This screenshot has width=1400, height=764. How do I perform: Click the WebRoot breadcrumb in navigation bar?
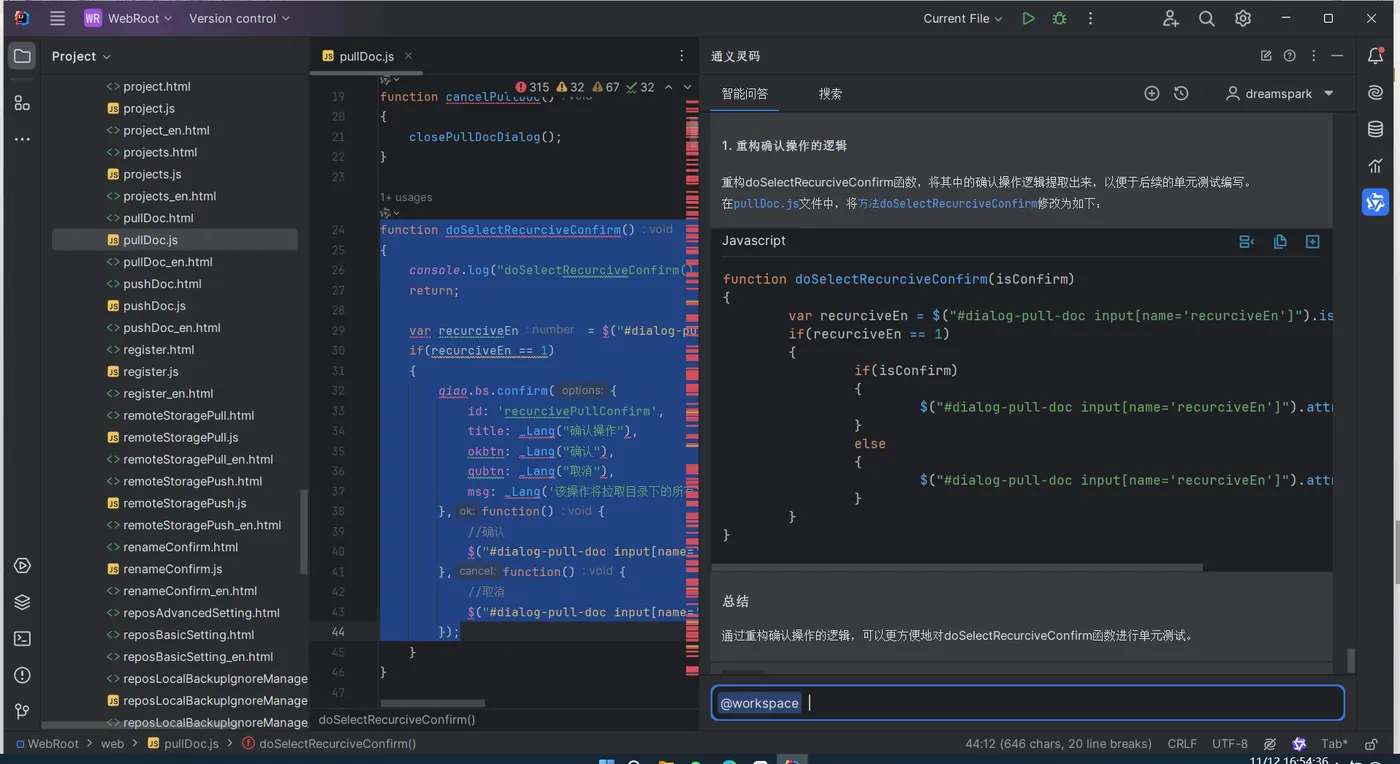pos(46,744)
